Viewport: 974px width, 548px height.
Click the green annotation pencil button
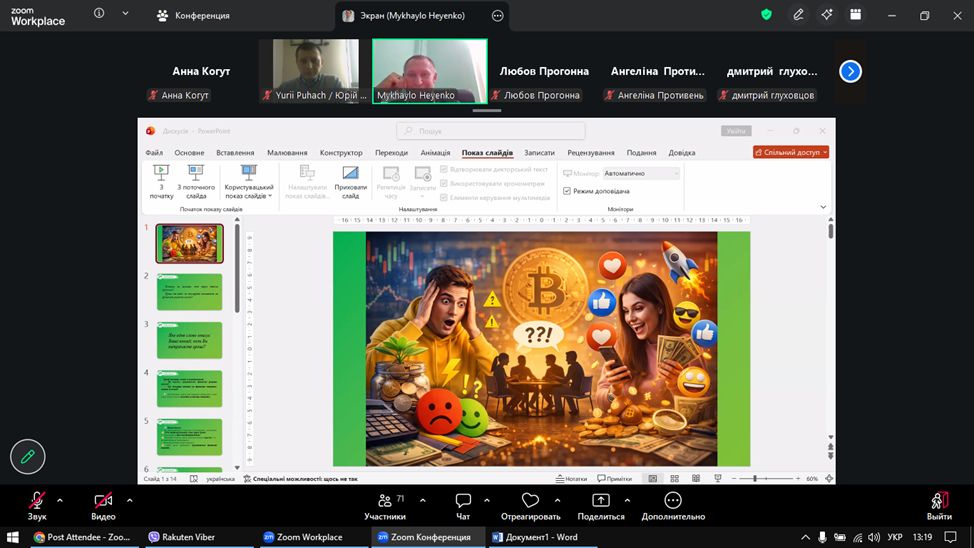point(28,456)
